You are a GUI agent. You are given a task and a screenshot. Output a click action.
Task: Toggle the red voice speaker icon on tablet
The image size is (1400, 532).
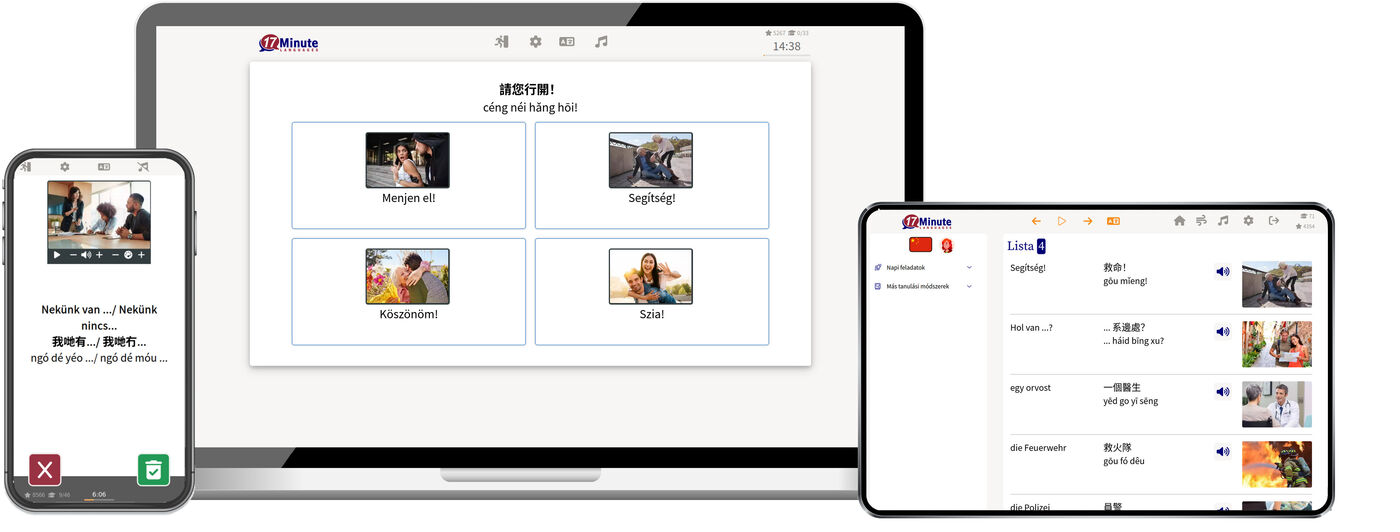(x=947, y=245)
